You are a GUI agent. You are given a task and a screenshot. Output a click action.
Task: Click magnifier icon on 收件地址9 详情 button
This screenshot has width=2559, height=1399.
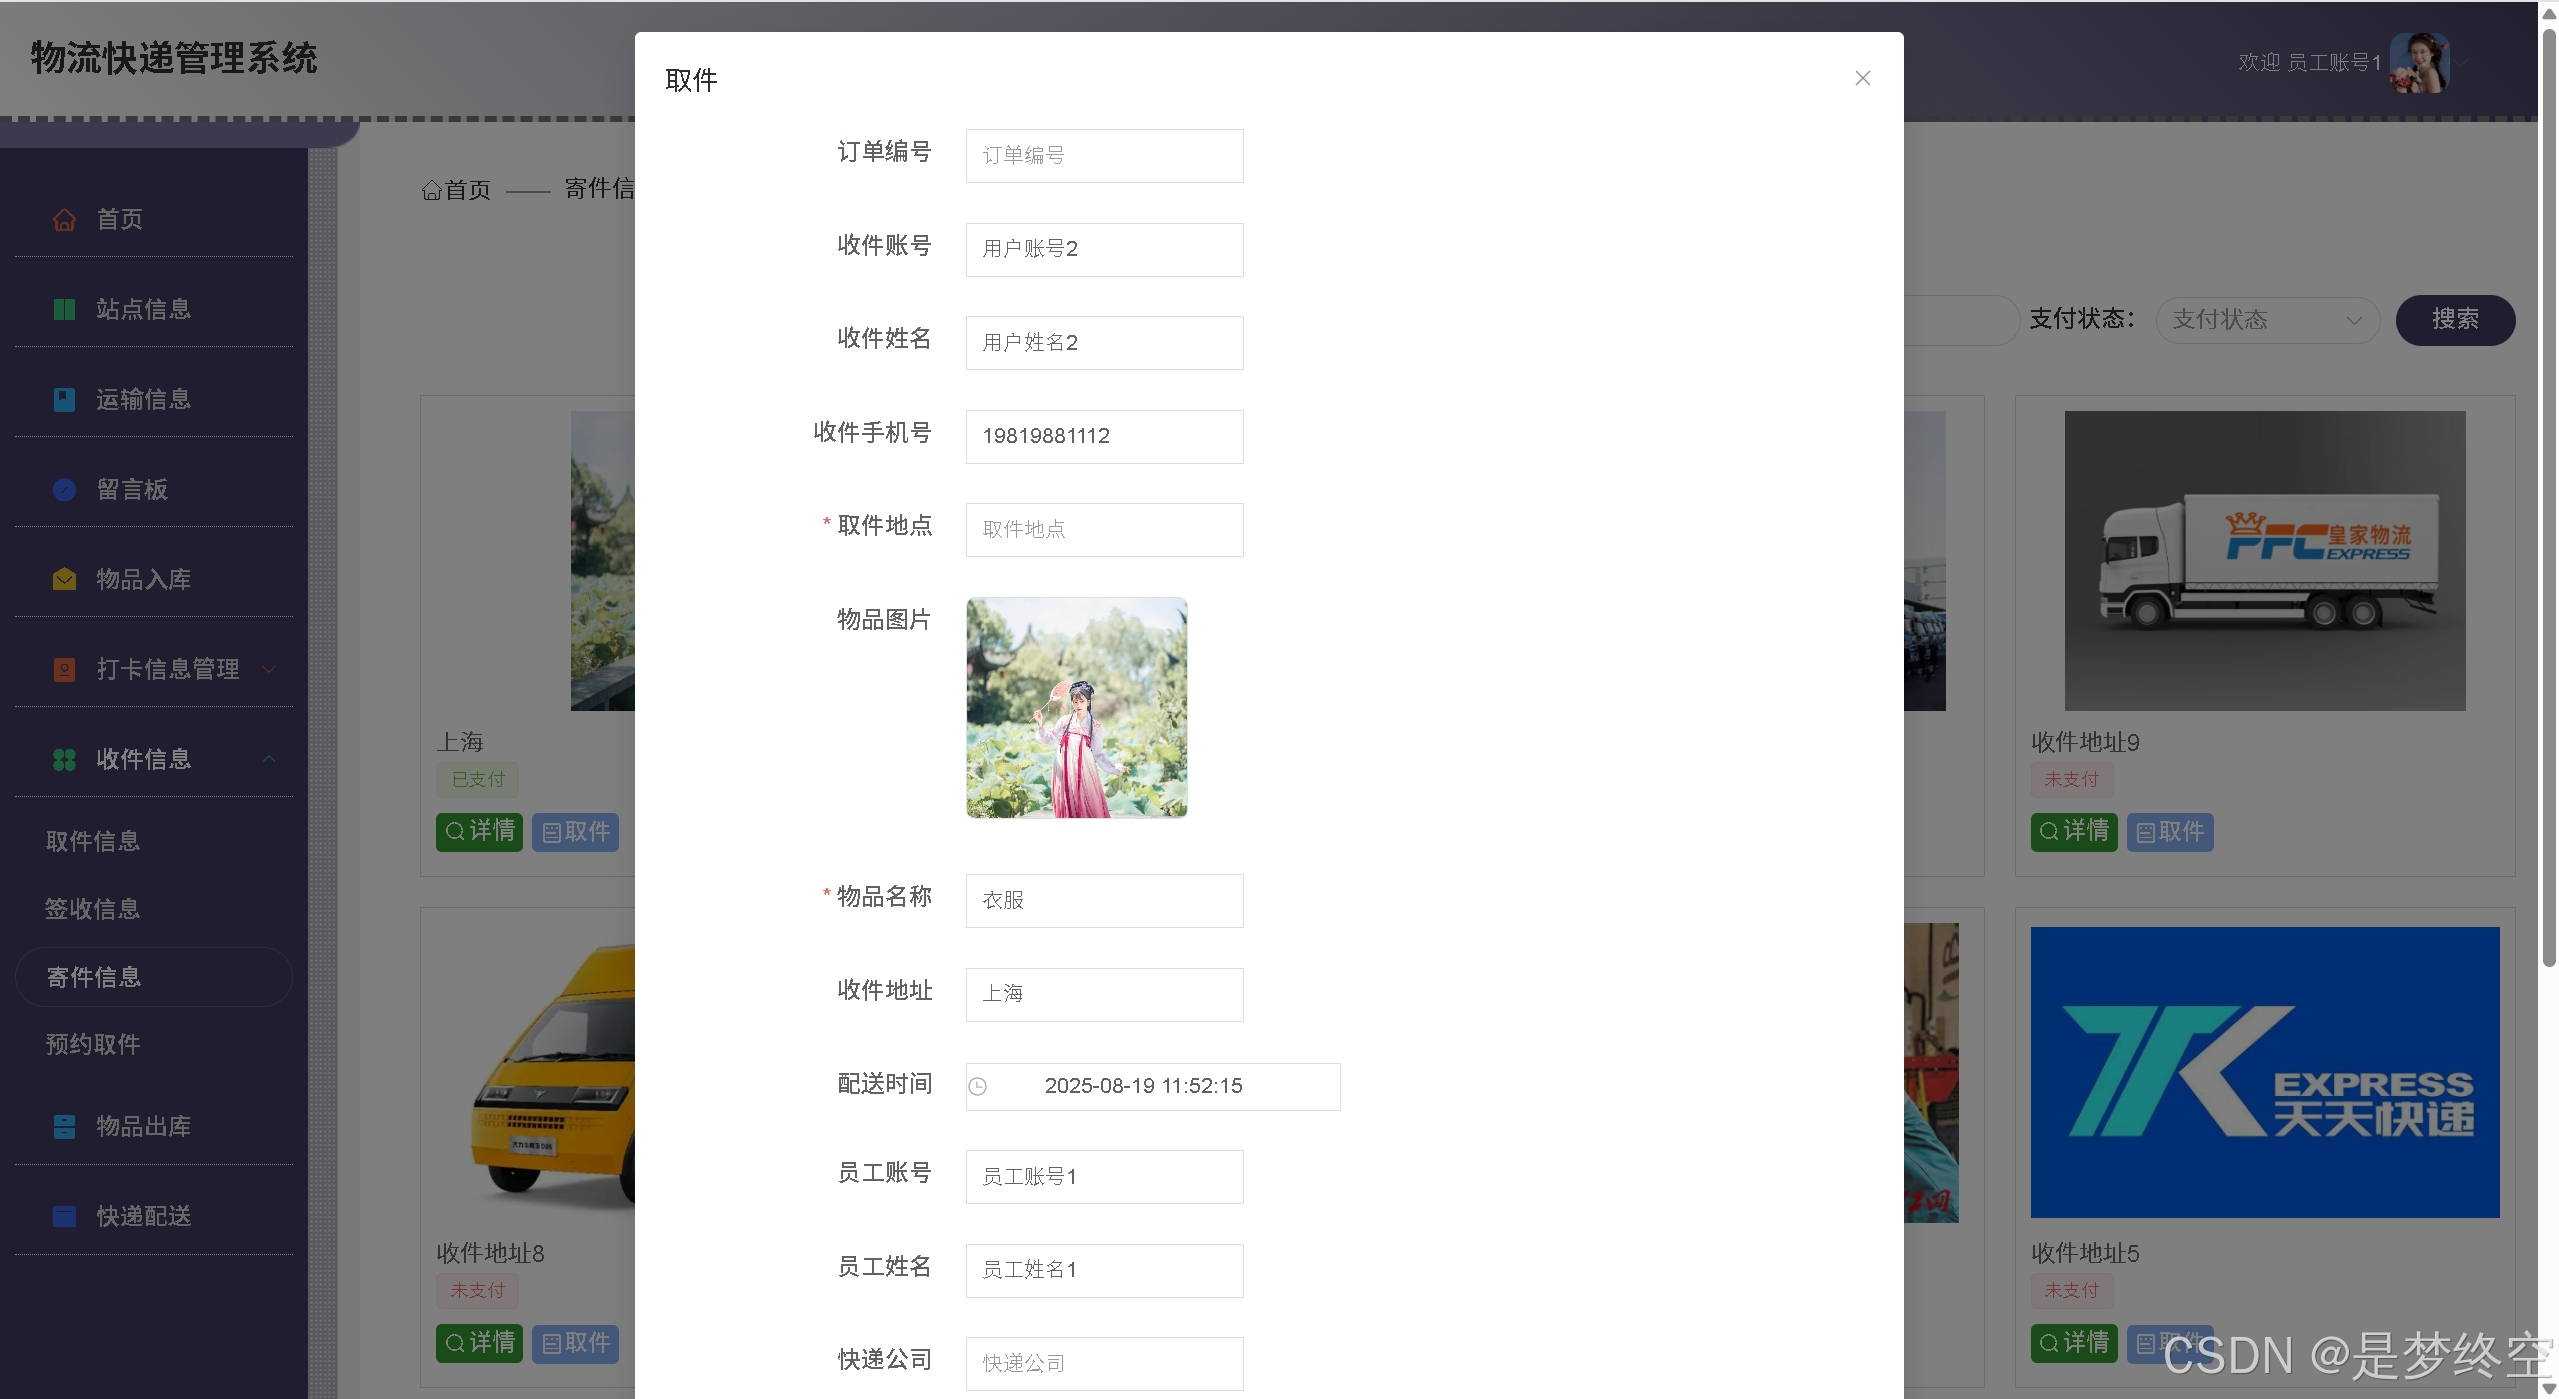(2047, 831)
